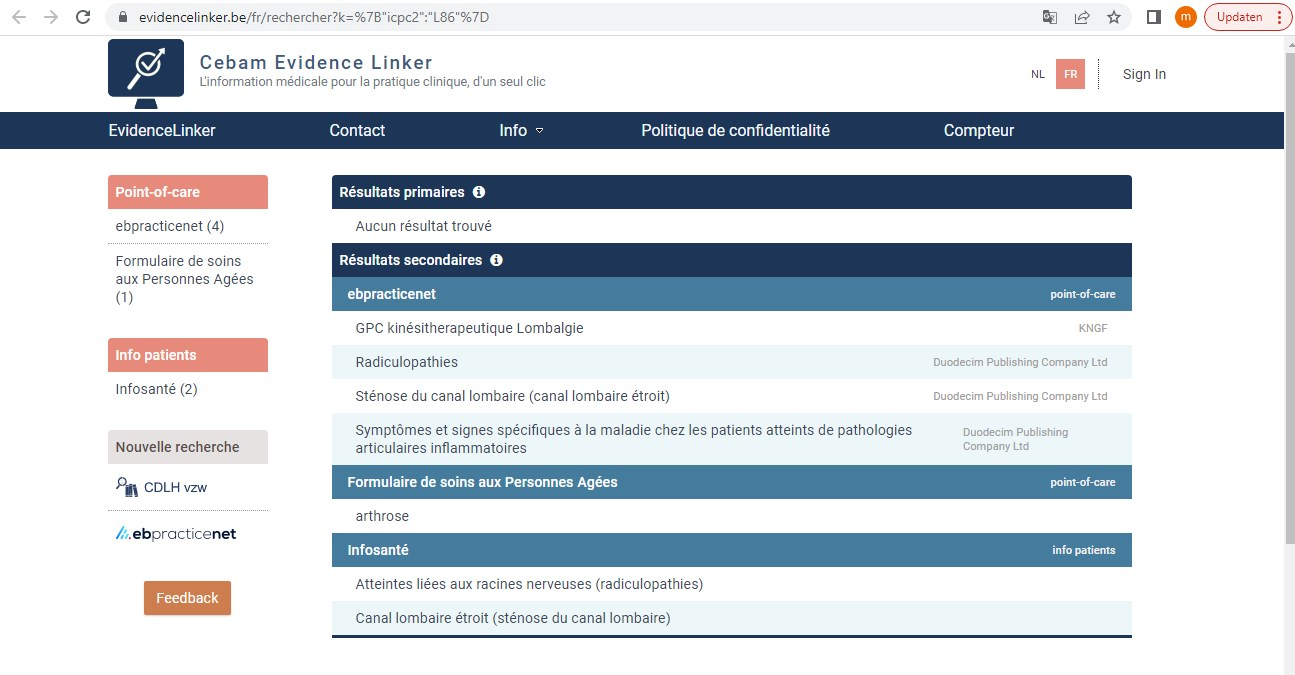Image resolution: width=1295 pixels, height=675 pixels.
Task: Filter by ebpracticenet (4)
Action: click(x=170, y=226)
